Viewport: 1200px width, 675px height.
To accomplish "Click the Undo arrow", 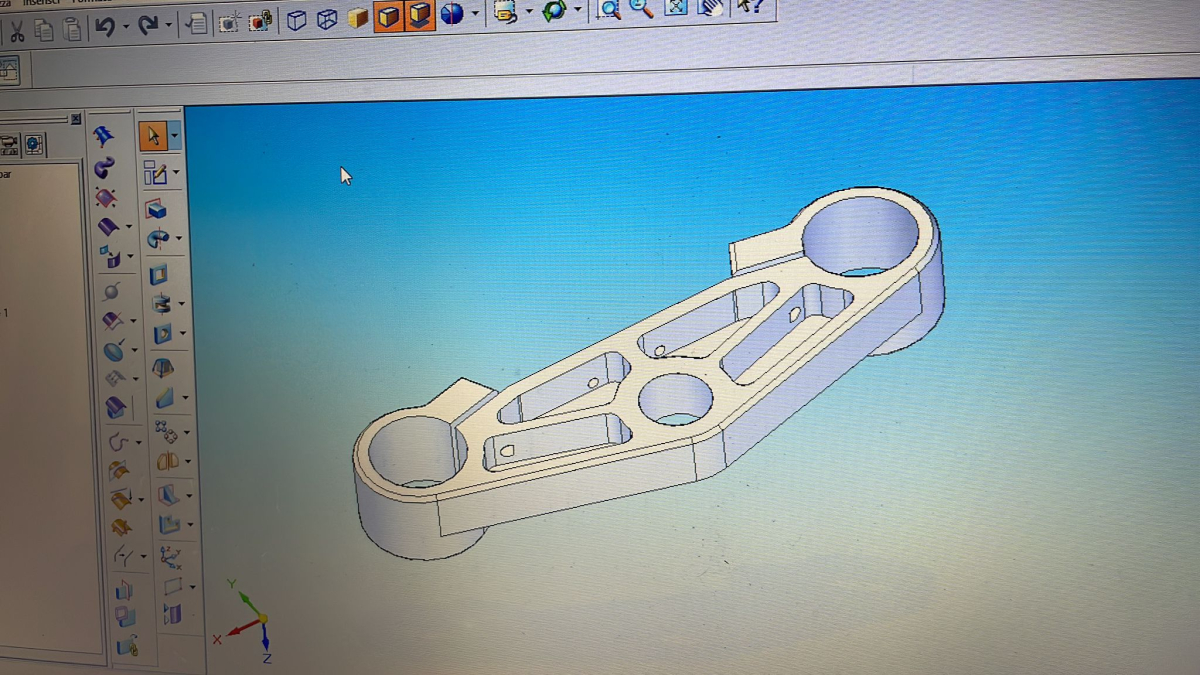I will [x=104, y=27].
